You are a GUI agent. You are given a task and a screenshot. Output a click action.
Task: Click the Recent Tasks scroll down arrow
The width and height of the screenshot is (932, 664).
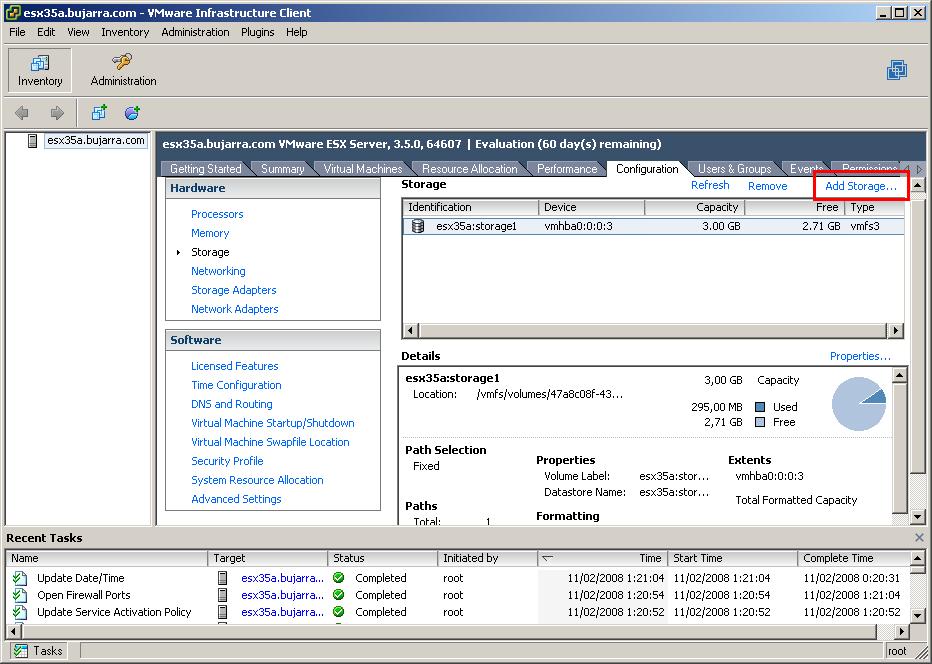click(918, 615)
